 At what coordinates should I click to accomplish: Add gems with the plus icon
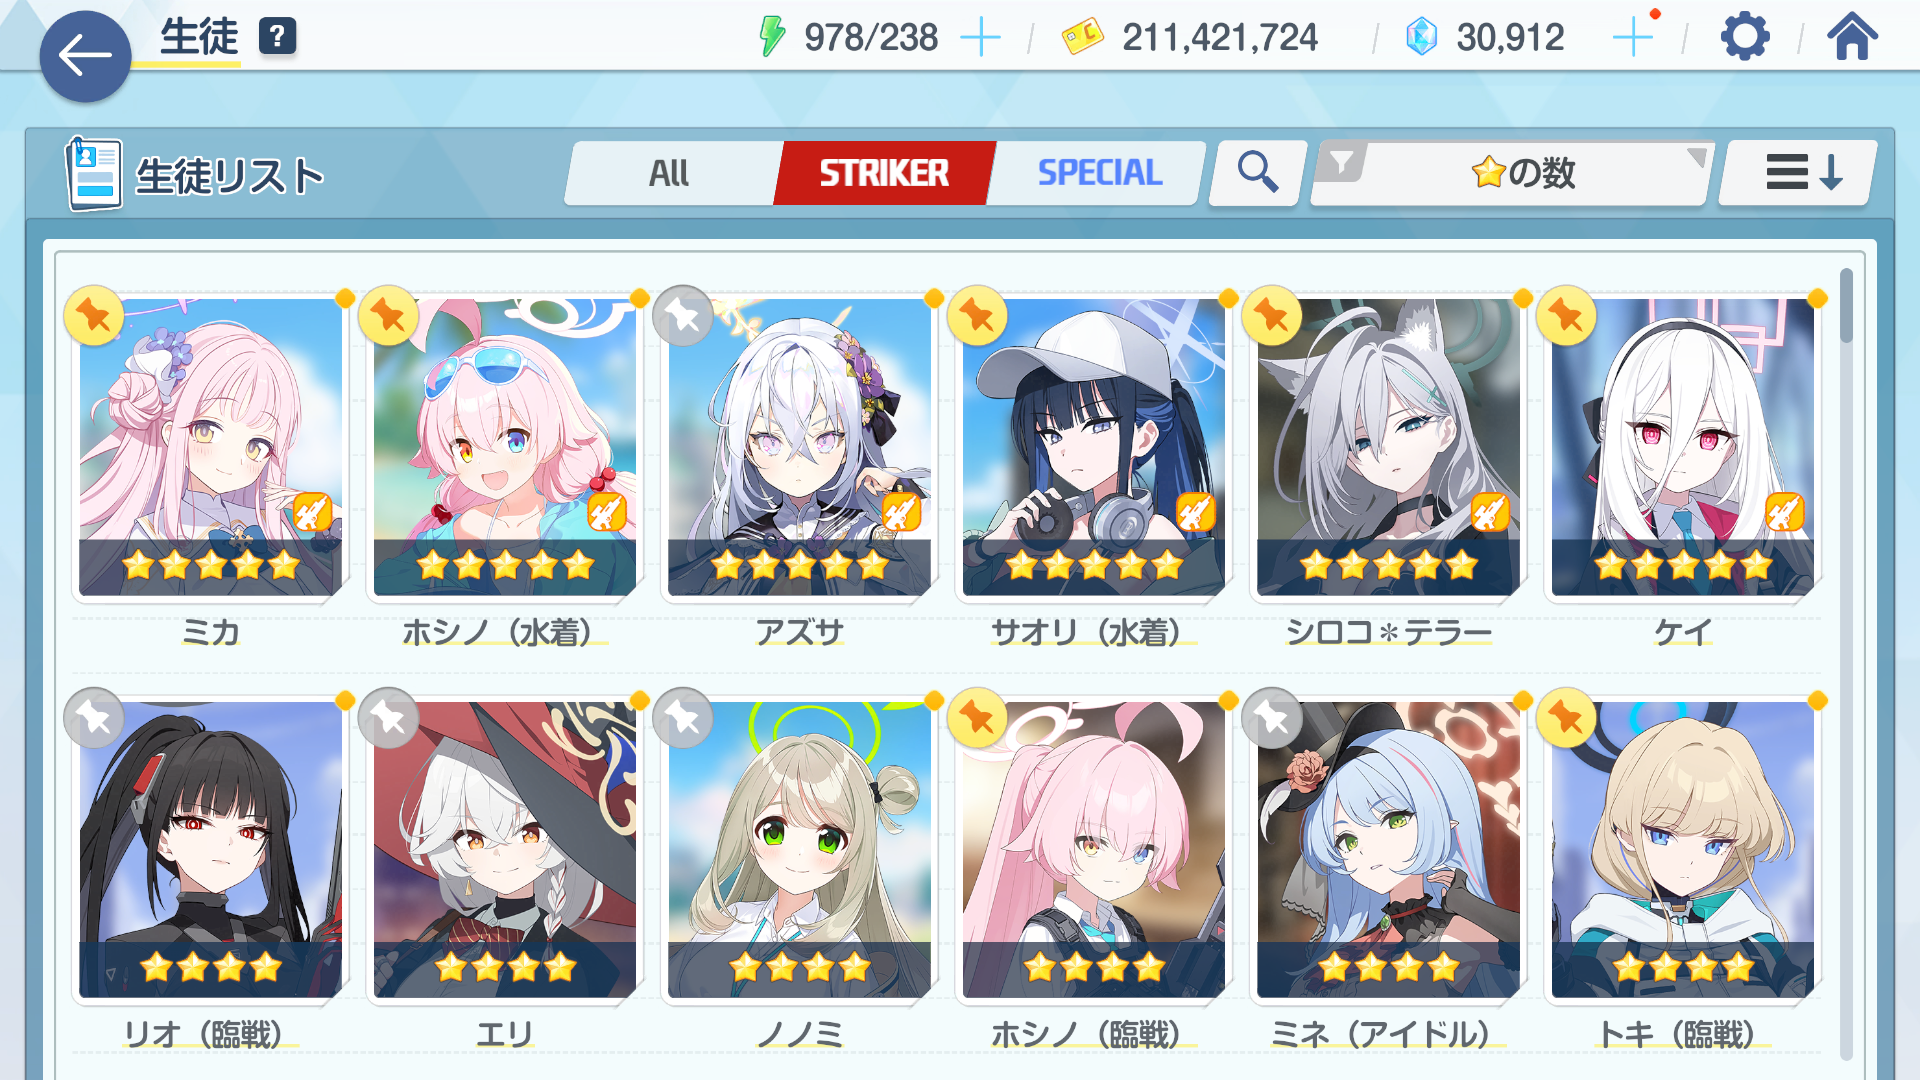click(1634, 38)
